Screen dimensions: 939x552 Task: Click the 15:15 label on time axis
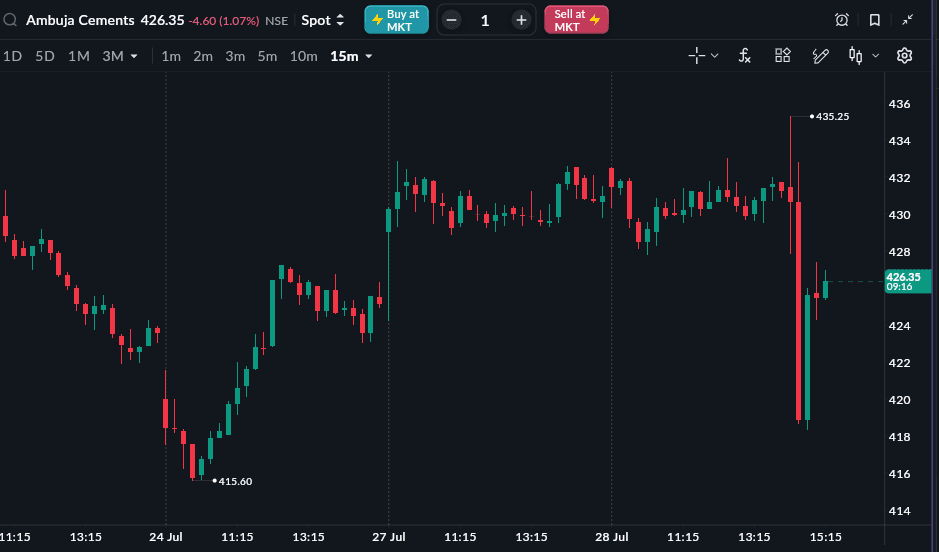[x=825, y=537]
